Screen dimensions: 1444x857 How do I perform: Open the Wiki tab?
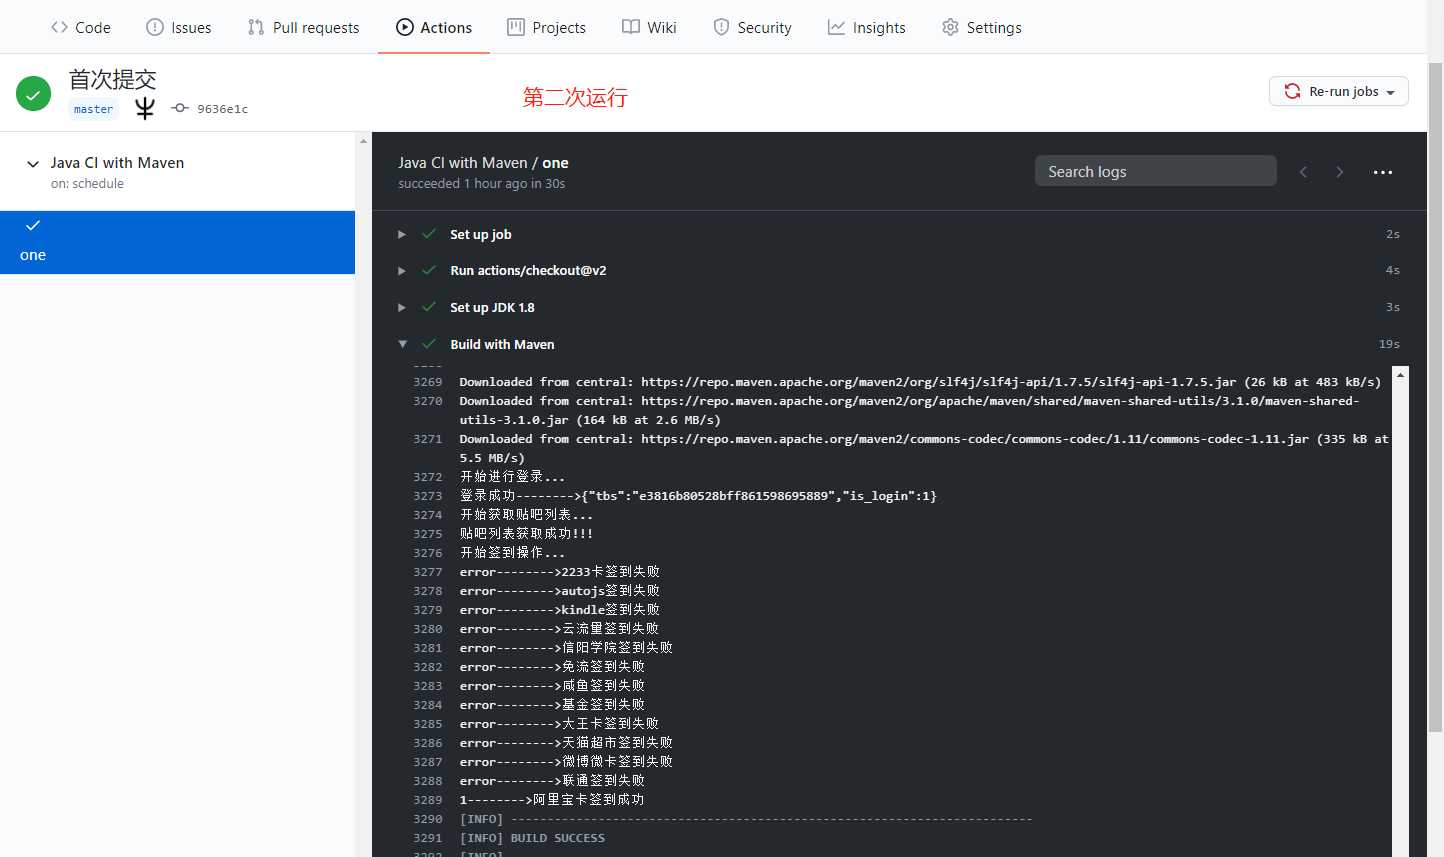[x=649, y=28]
